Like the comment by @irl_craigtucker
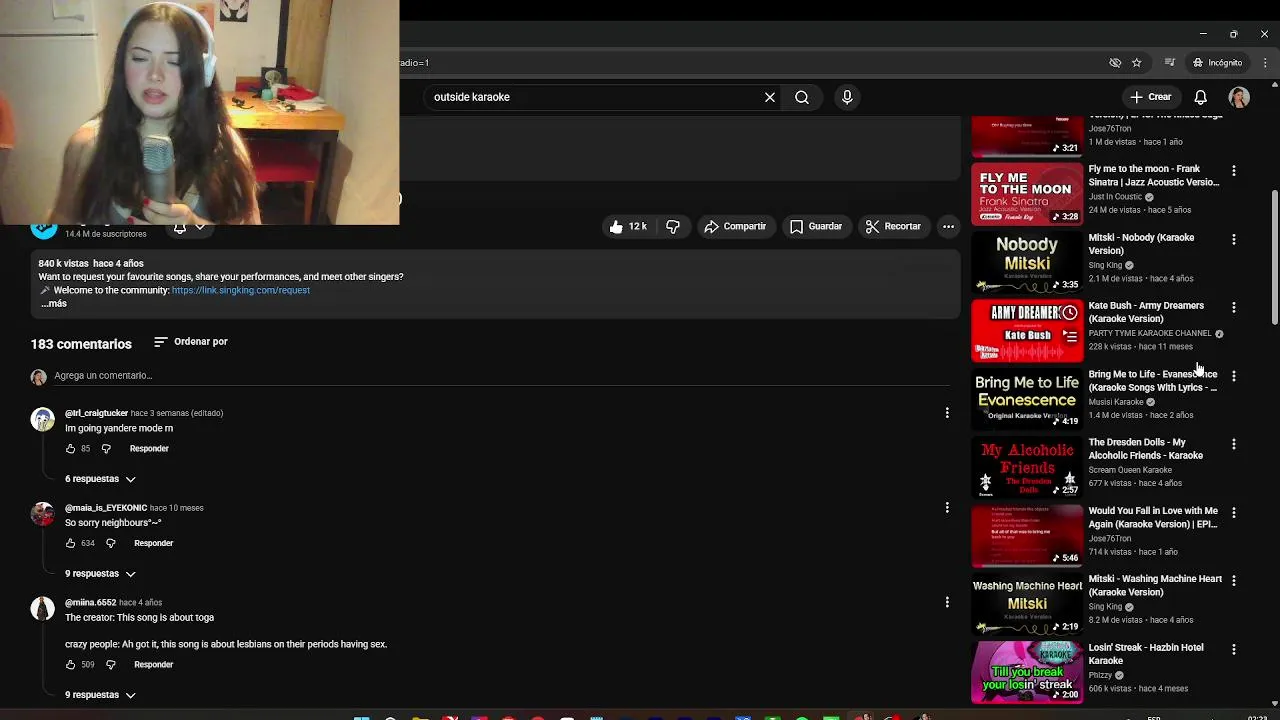The image size is (1280, 720). tap(71, 449)
